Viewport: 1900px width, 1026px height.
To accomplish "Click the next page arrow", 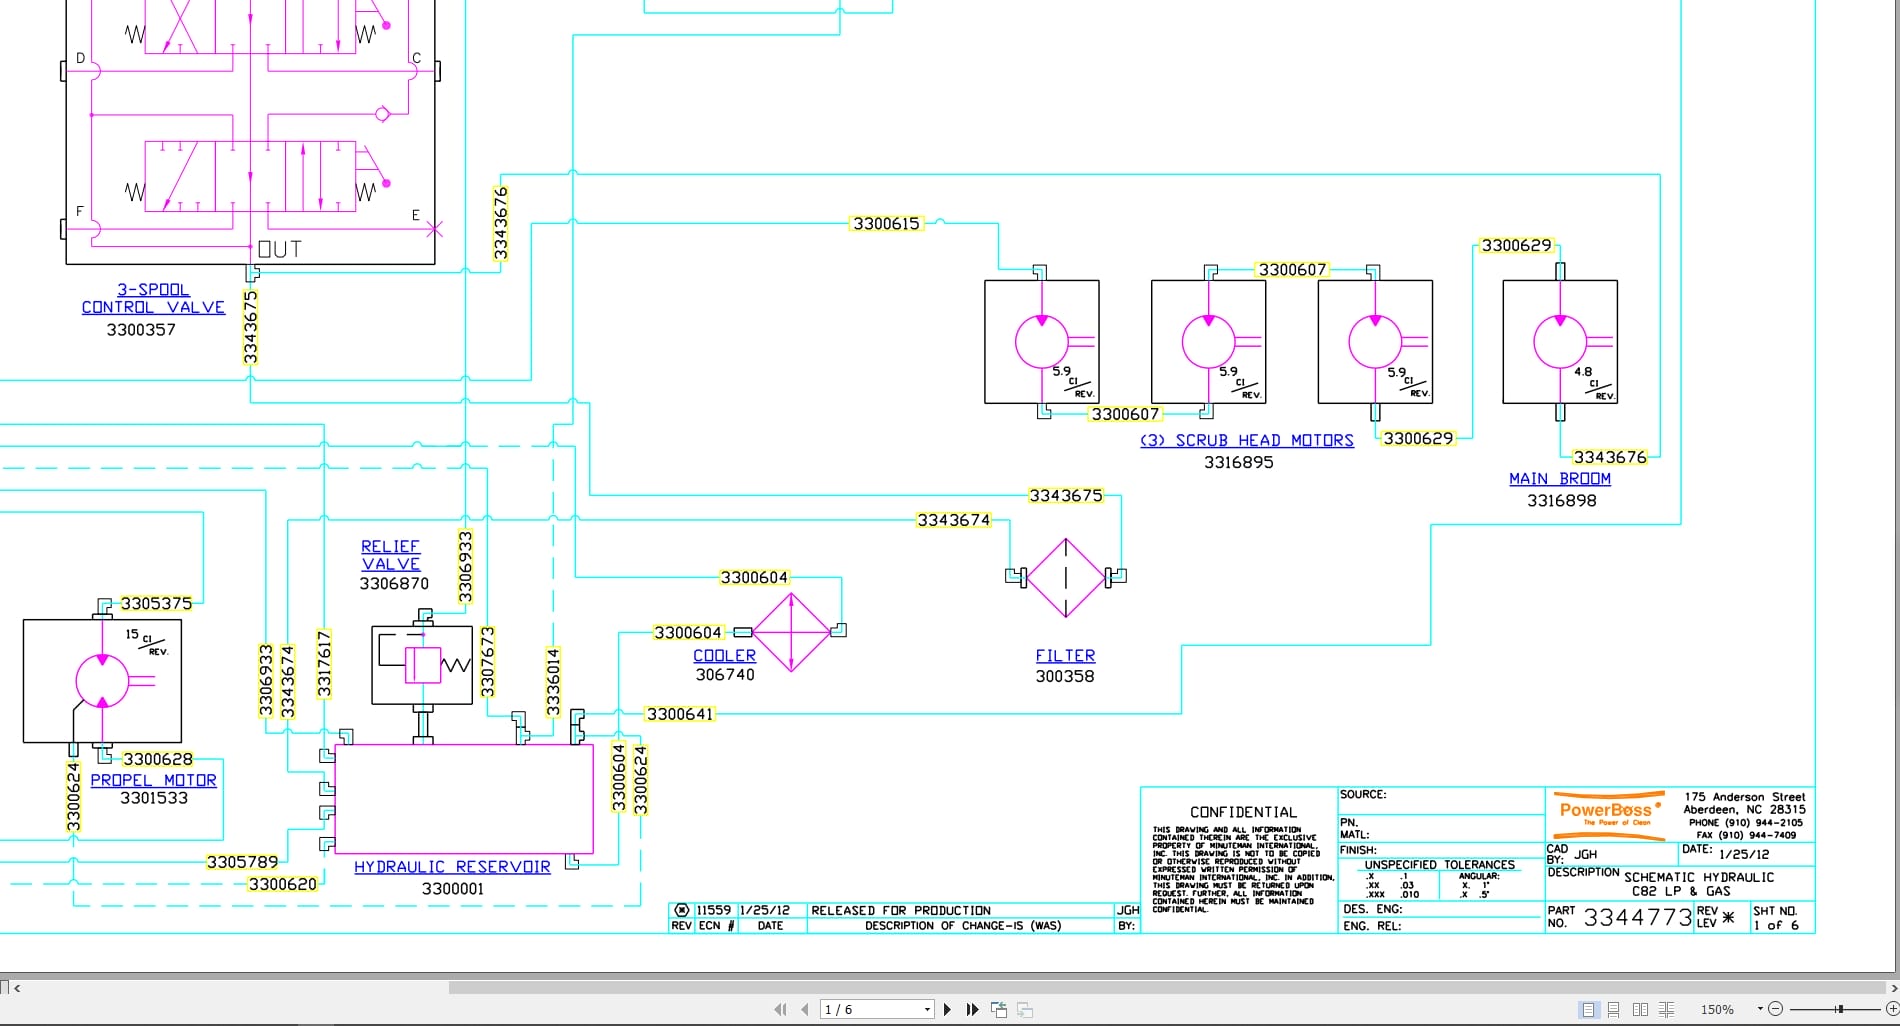I will (x=947, y=1009).
